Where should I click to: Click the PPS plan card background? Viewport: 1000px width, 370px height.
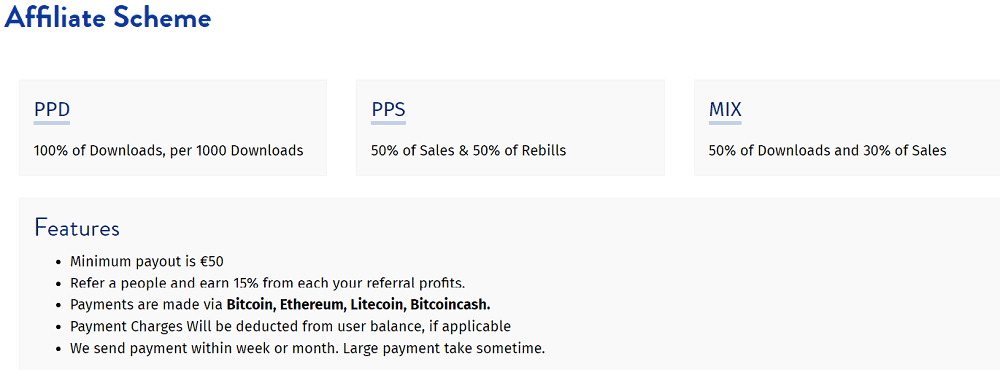tap(510, 128)
